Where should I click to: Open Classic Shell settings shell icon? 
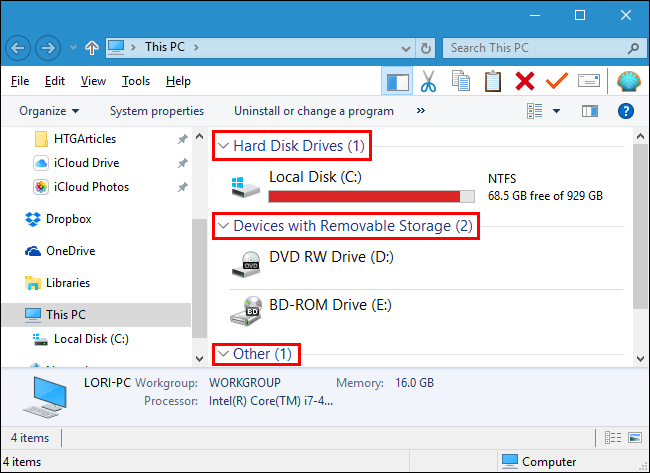tap(628, 81)
